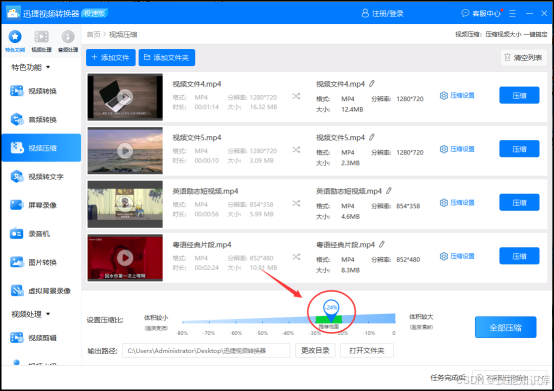Open the 客服中心 customer service
The width and height of the screenshot is (554, 391).
[x=481, y=13]
